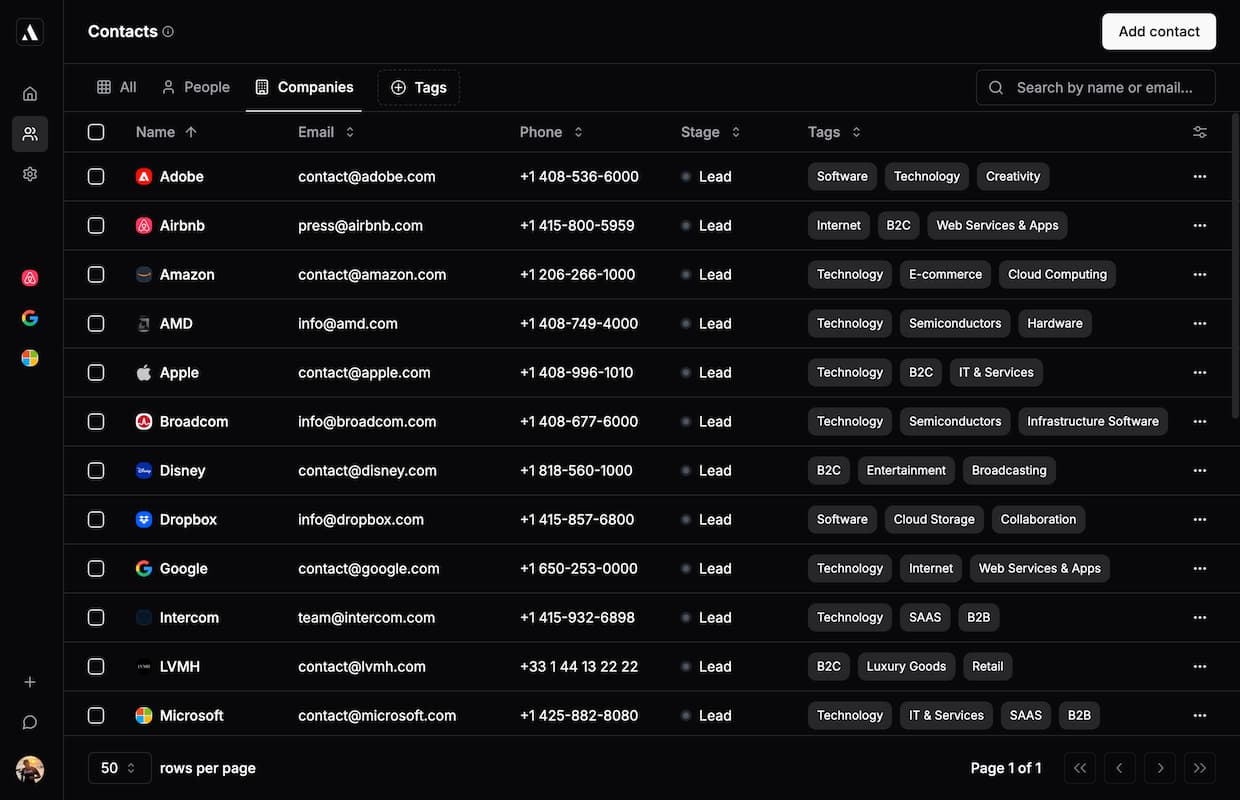Tick the checkbox for Adobe row
This screenshot has height=800, width=1240.
pos(96,176)
